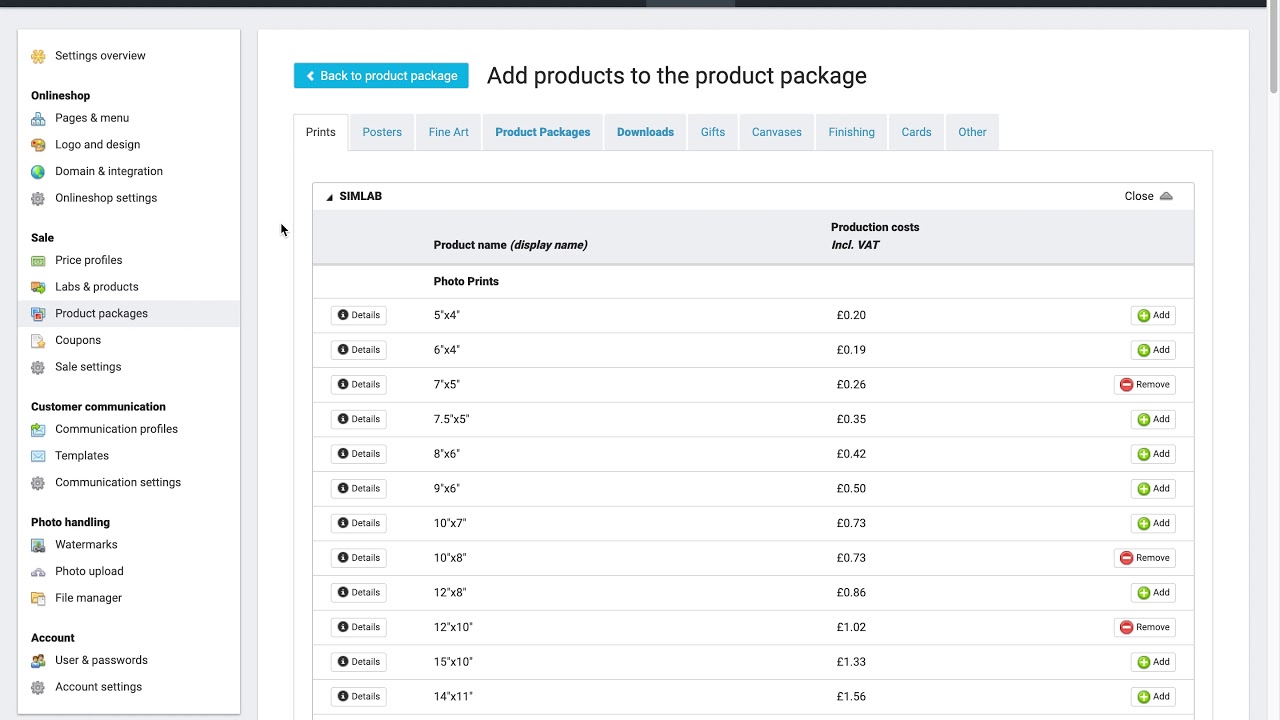
Task: Switch to the Downloads tab
Action: coord(645,132)
